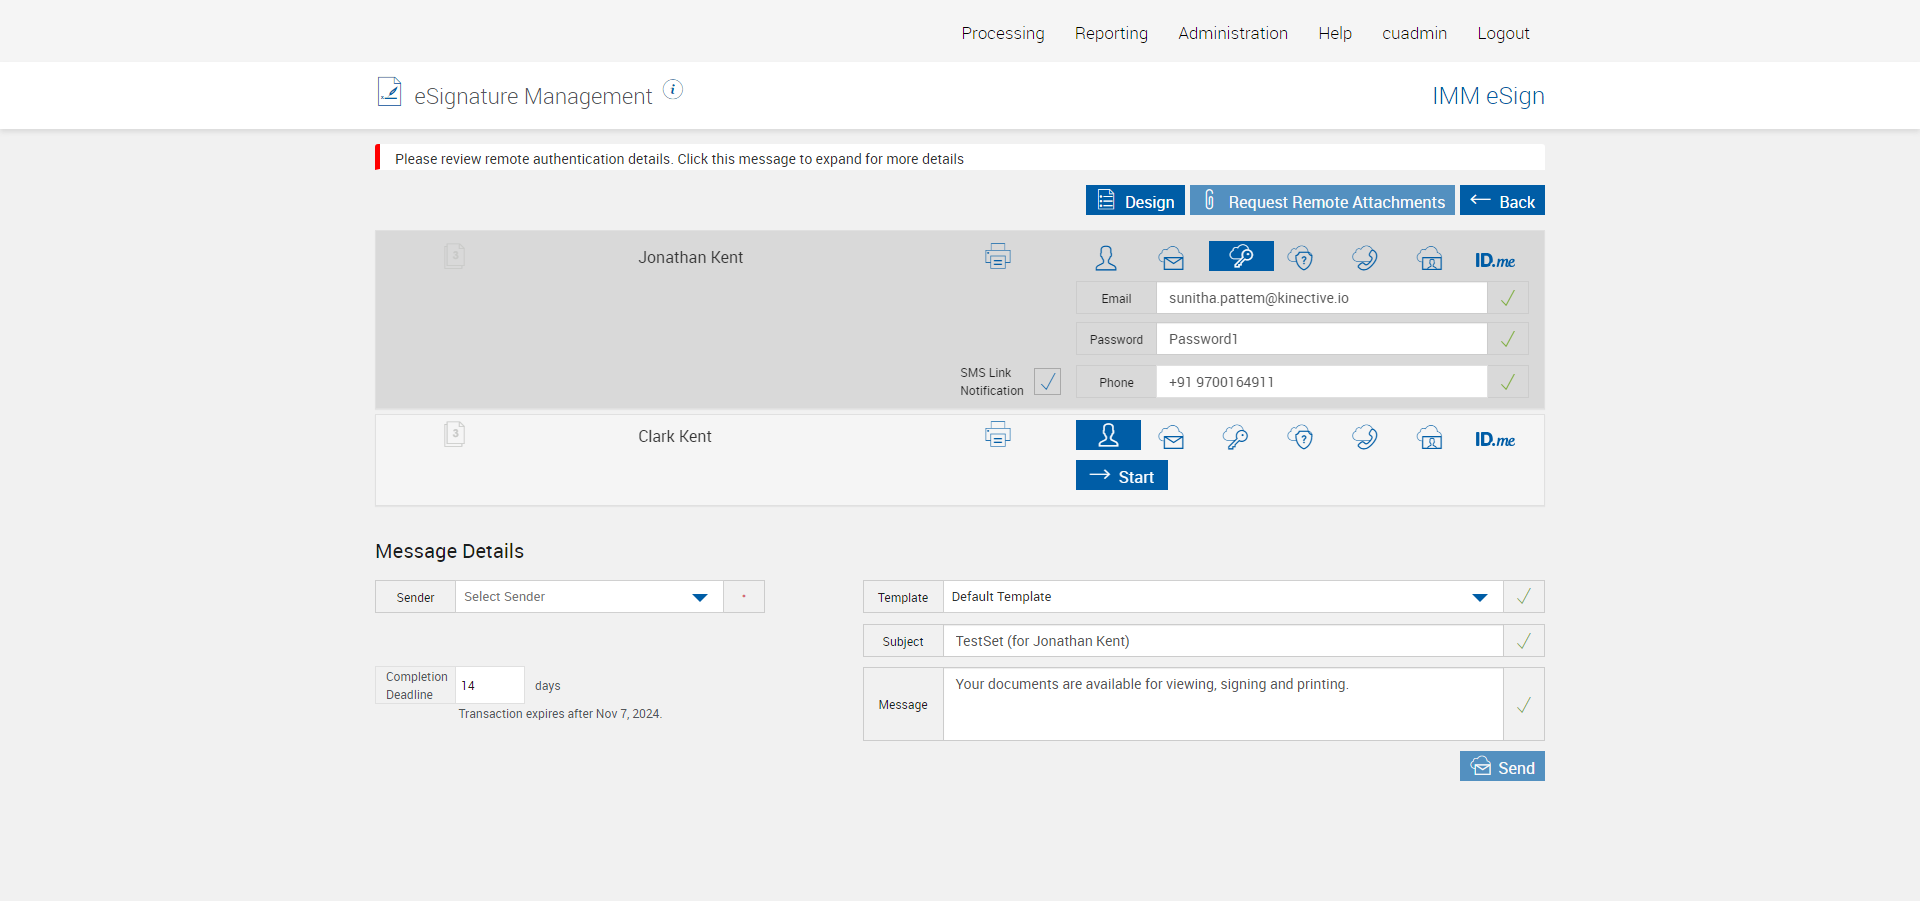The height and width of the screenshot is (901, 1920).
Task: Select cloud email authentication for Jonathan Kent
Action: click(1172, 259)
